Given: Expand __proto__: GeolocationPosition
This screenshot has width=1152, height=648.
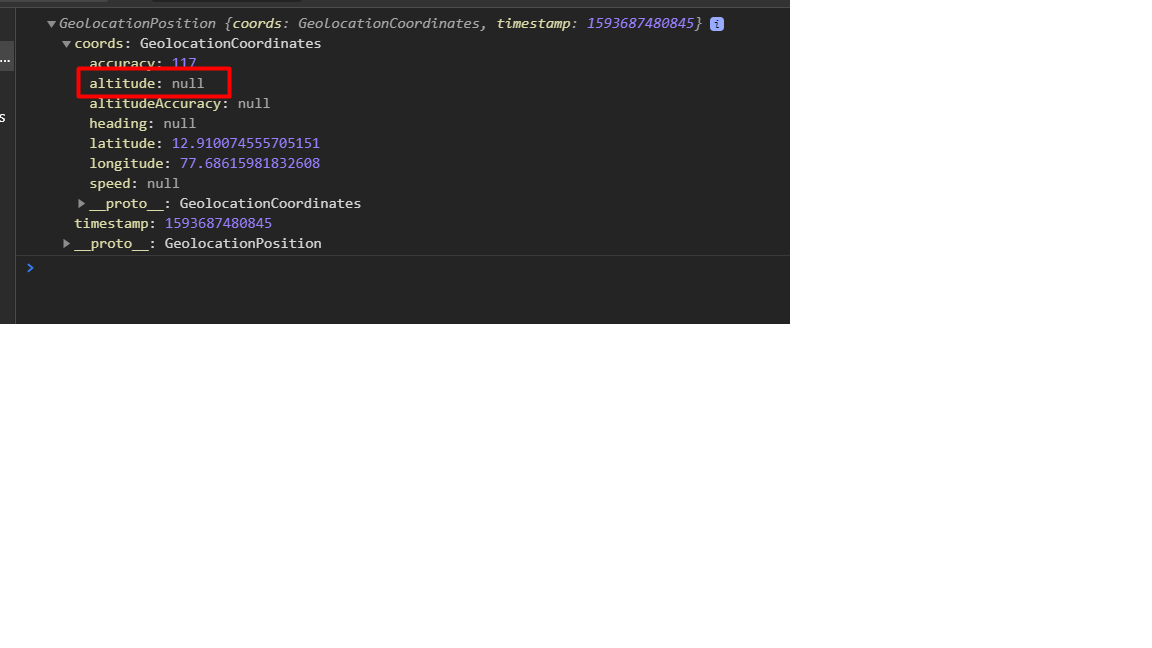Looking at the screenshot, I should pos(66,243).
